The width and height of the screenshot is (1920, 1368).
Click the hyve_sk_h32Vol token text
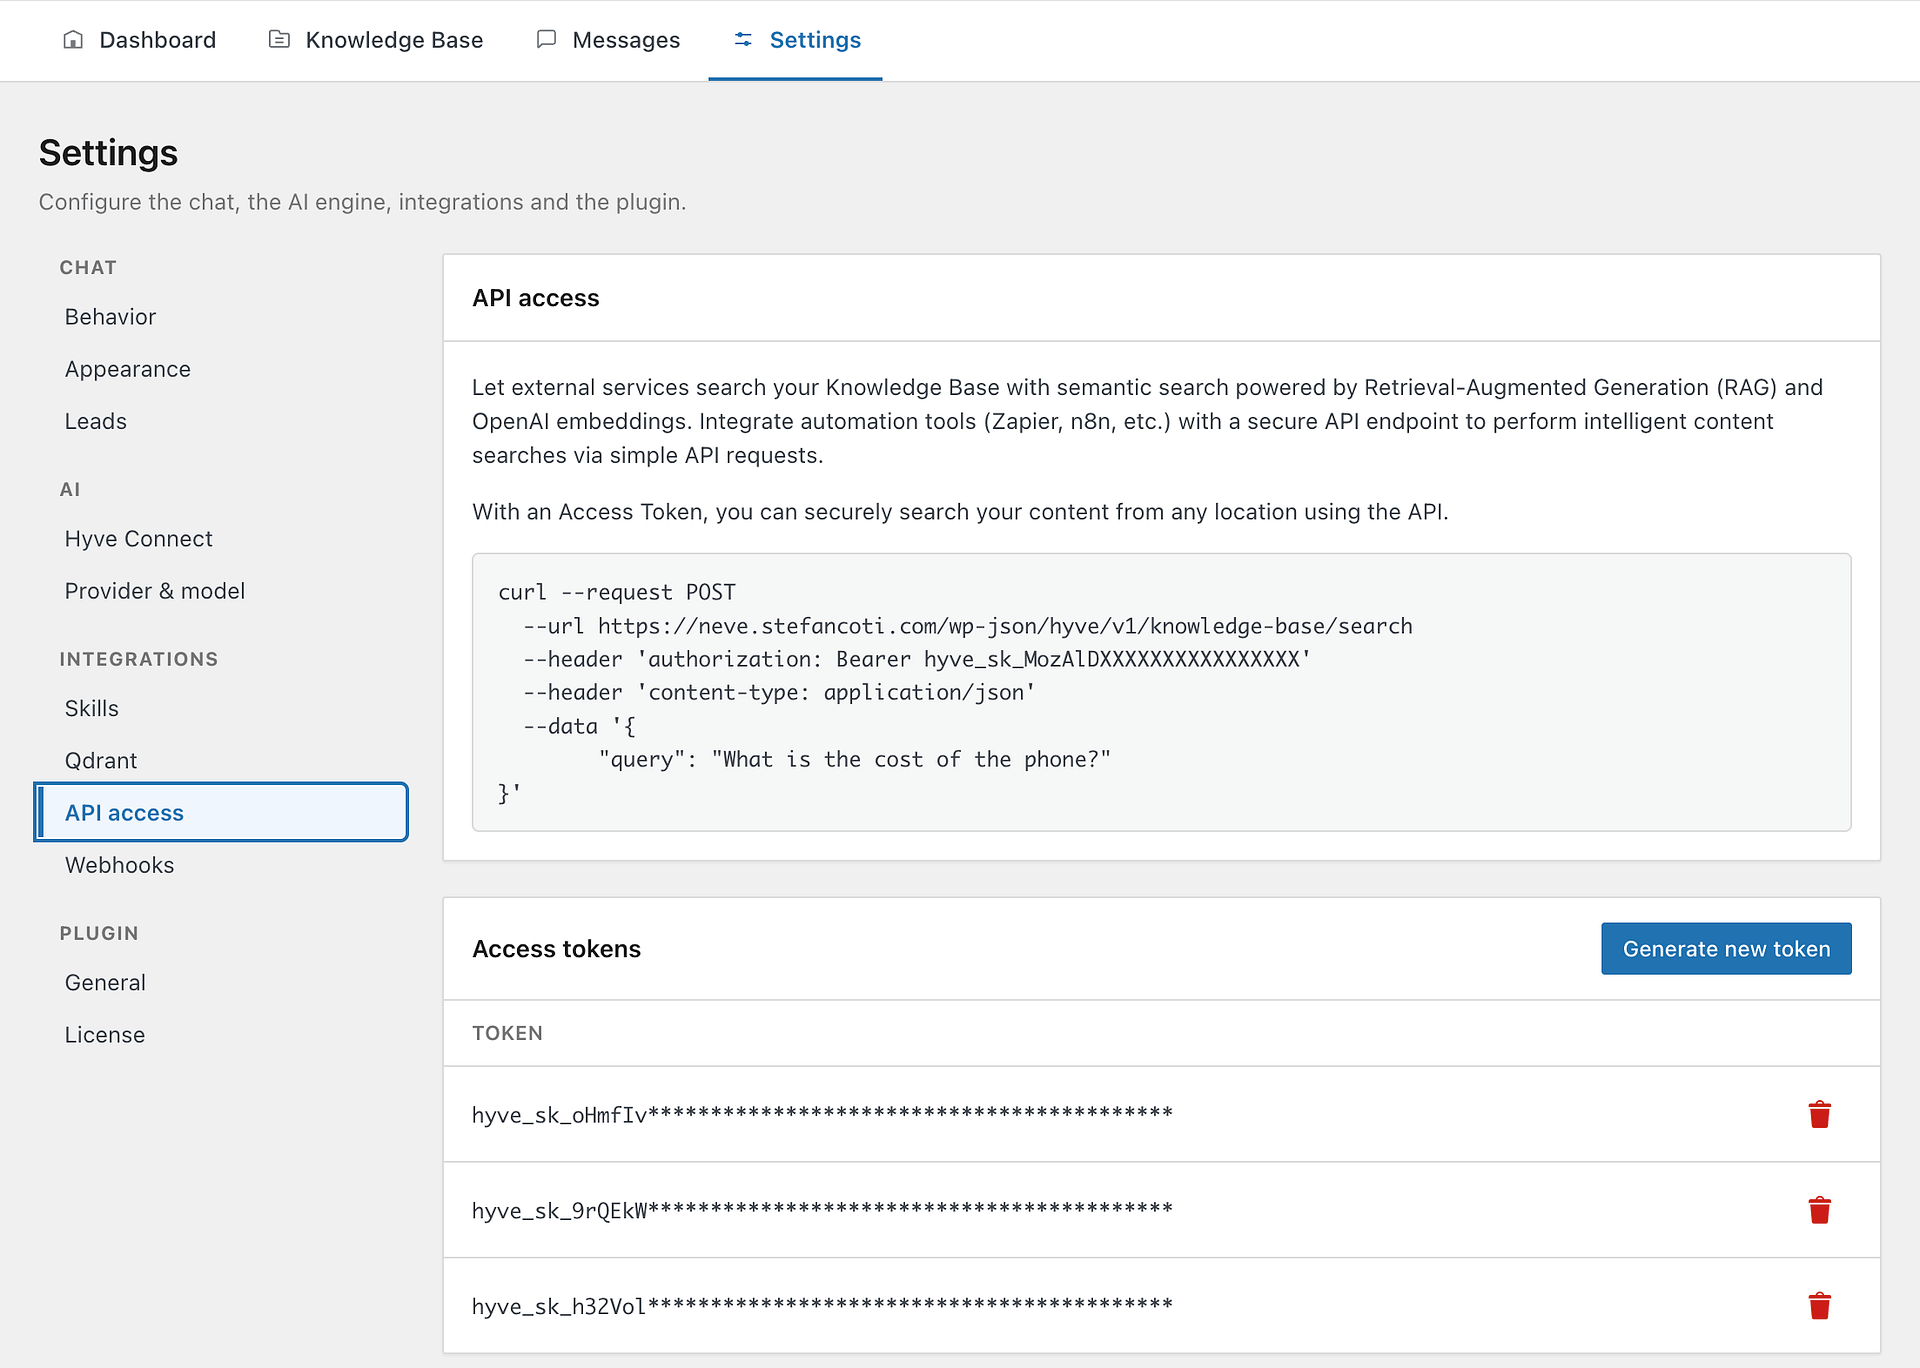pos(822,1306)
